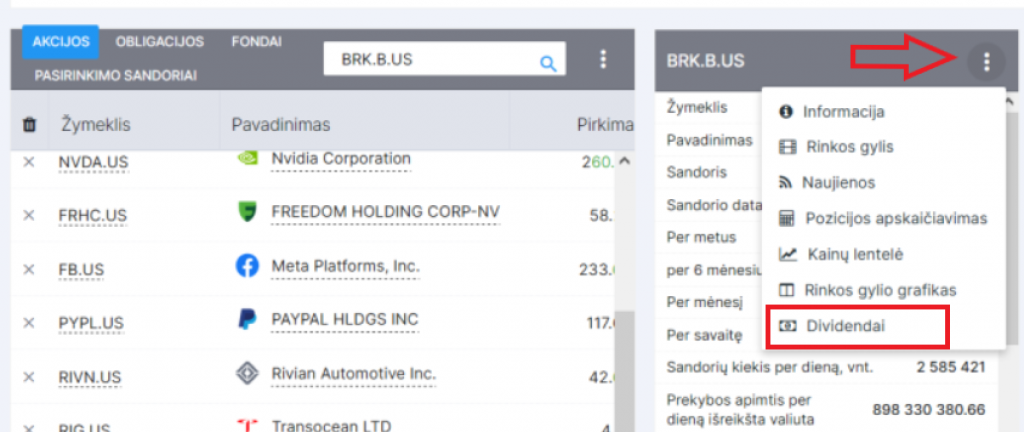Remove PYPL.US row with X icon
The image size is (1024, 432).
pos(29,323)
